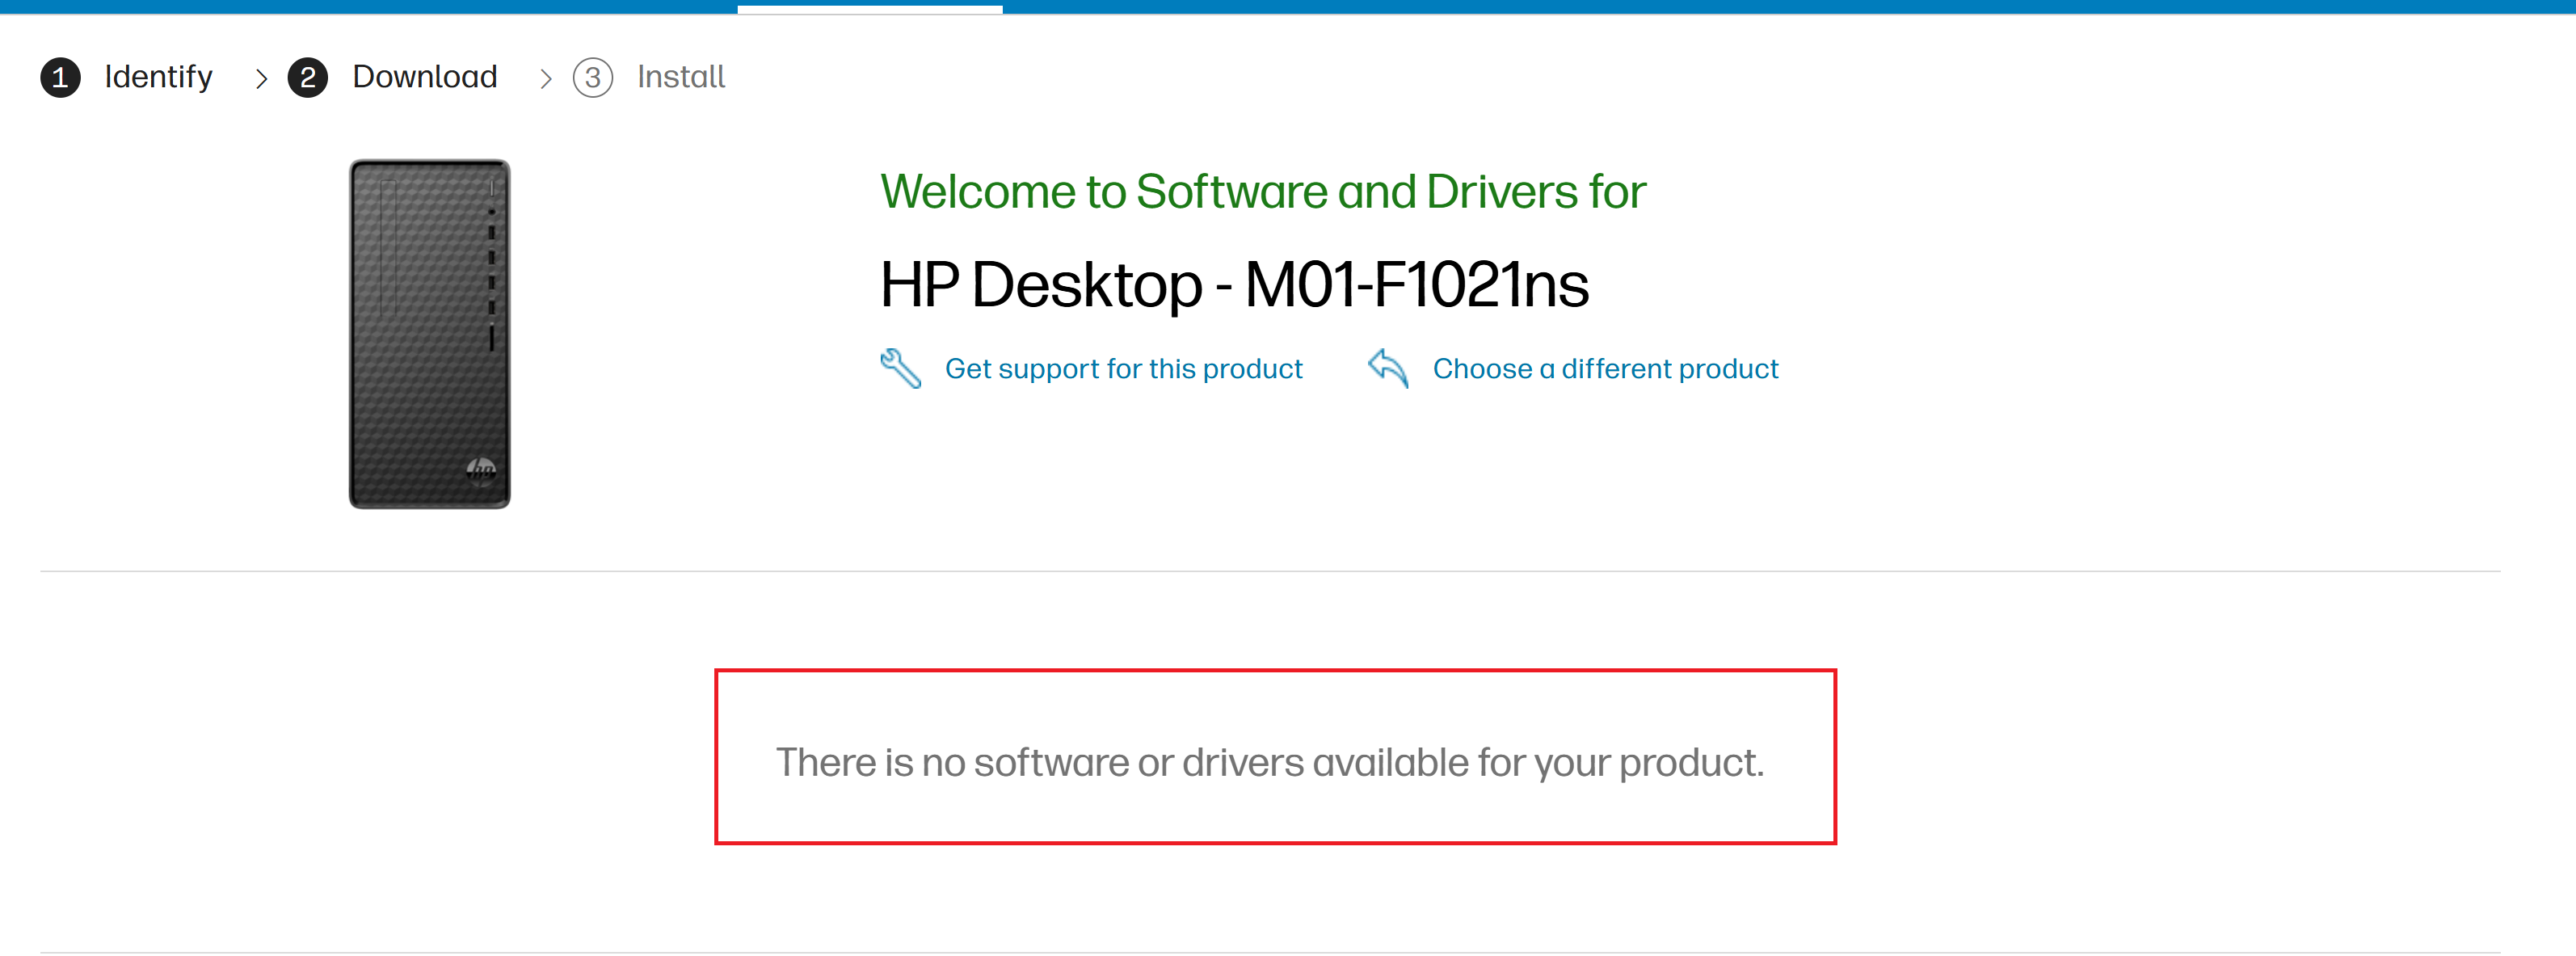
Task: Click the wrench support icon
Action: pyautogui.click(x=900, y=368)
